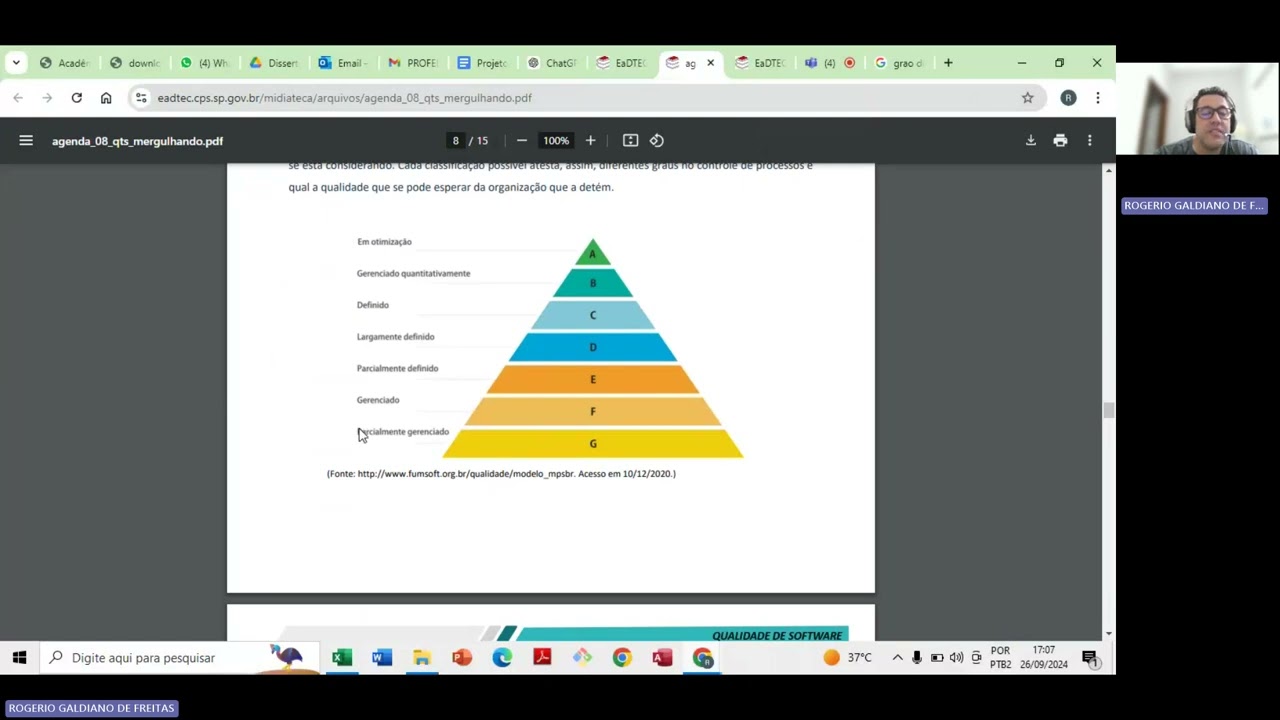The width and height of the screenshot is (1280, 720).
Task: Switch to first EaDTEC tab
Action: tap(622, 63)
